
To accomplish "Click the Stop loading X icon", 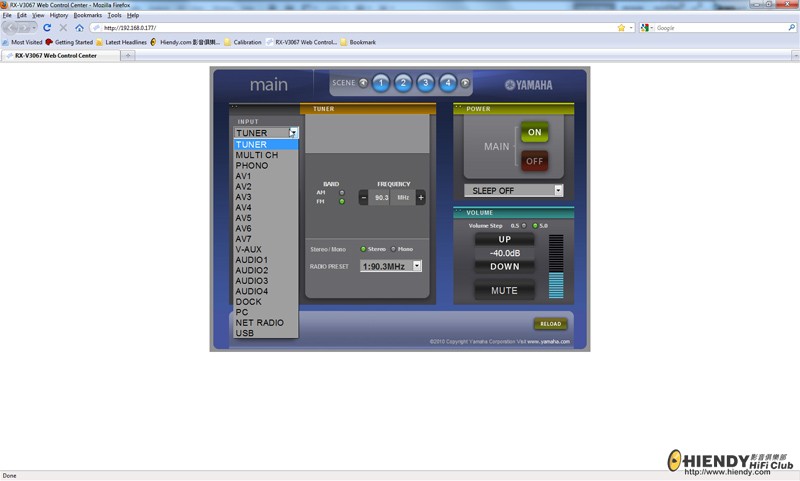I will click(63, 28).
